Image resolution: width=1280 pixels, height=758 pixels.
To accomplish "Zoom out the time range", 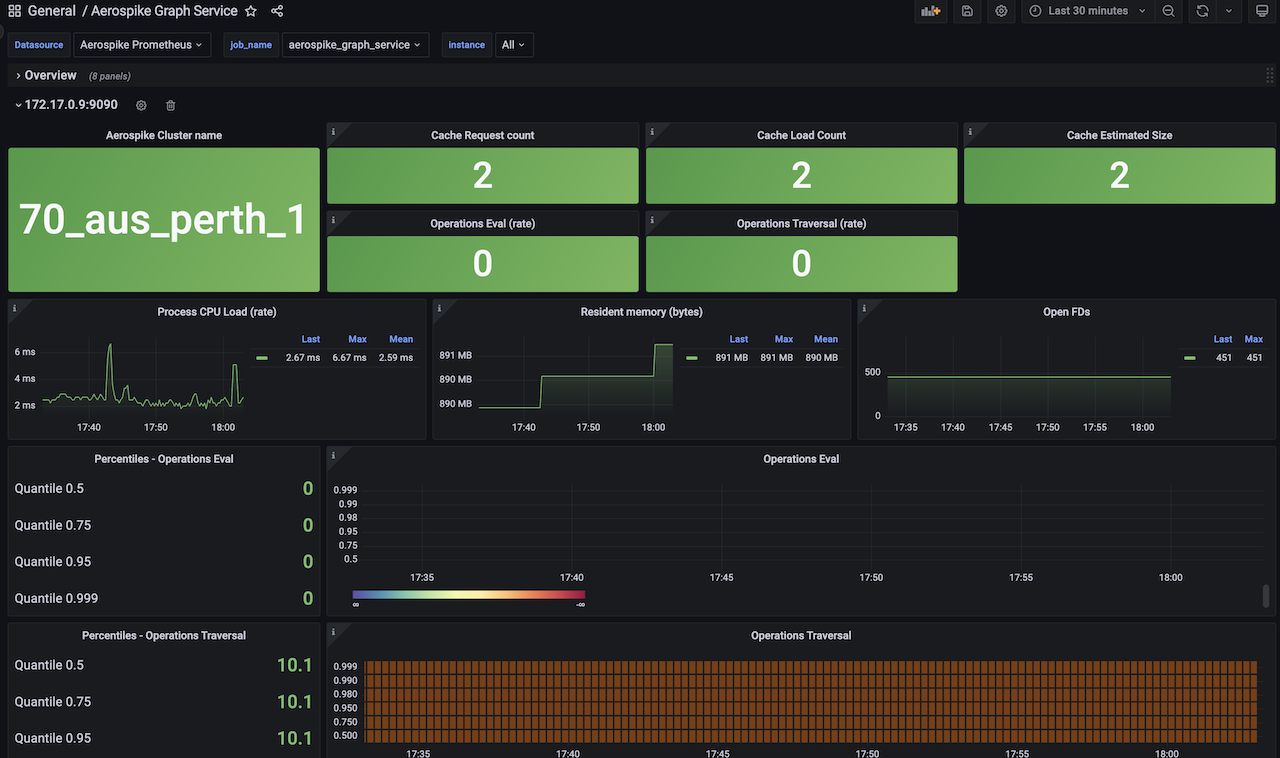I will 1168,11.
